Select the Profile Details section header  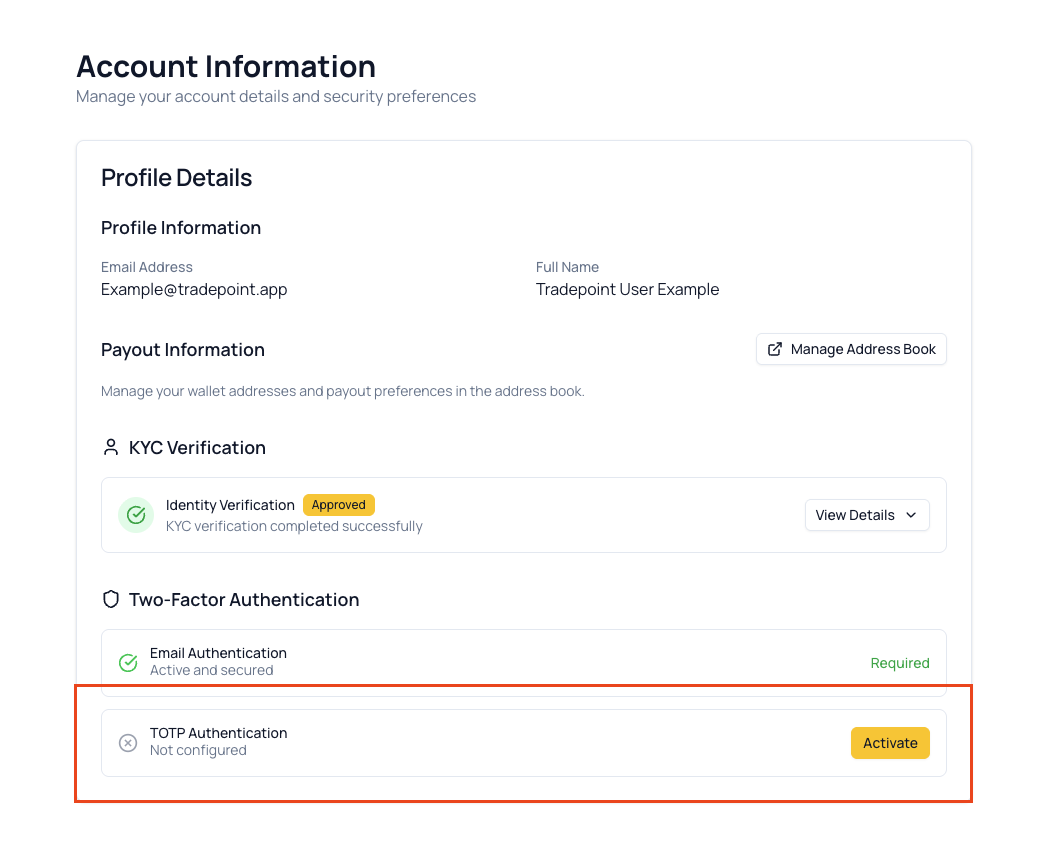pyautogui.click(x=176, y=177)
